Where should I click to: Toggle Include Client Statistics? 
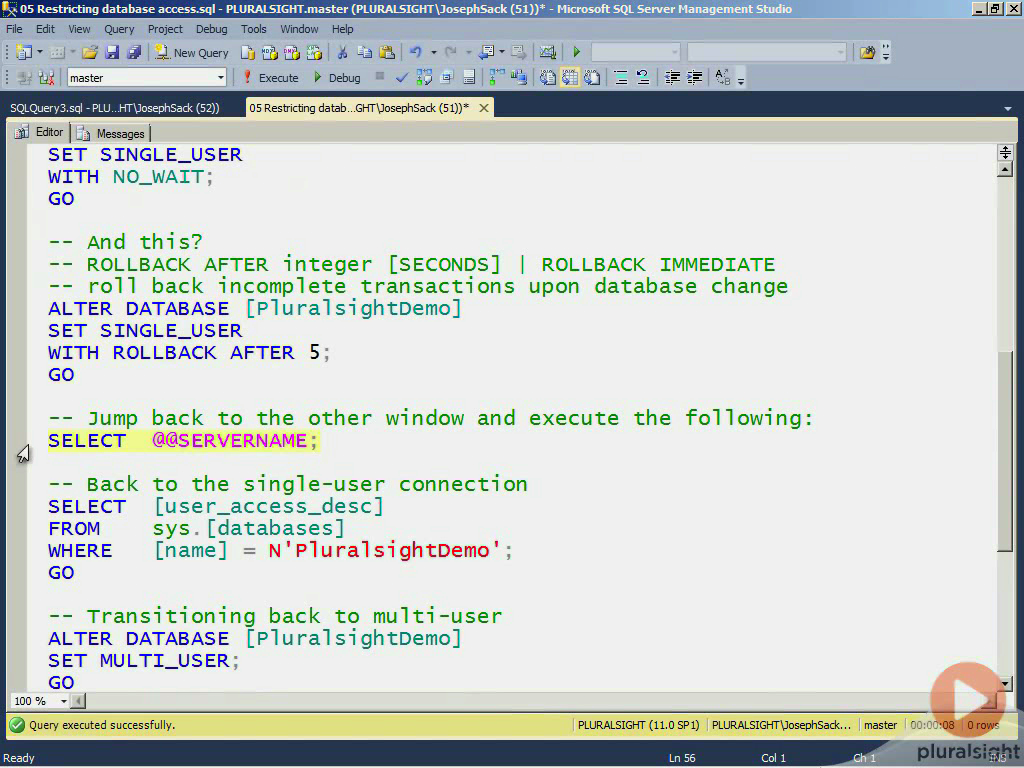pos(519,78)
